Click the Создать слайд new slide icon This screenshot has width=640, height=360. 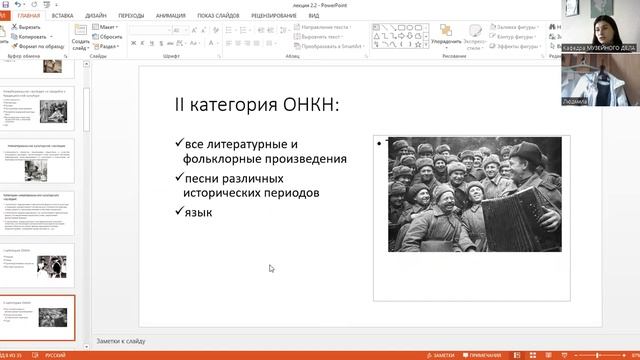point(80,30)
